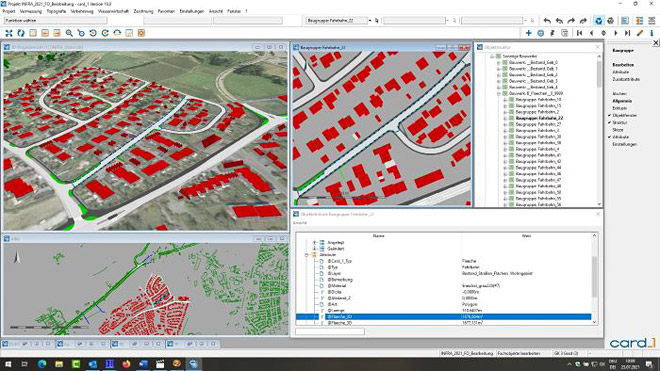Jump to first element with skip-back icon
This screenshot has height=371, width=660.
[580, 33]
